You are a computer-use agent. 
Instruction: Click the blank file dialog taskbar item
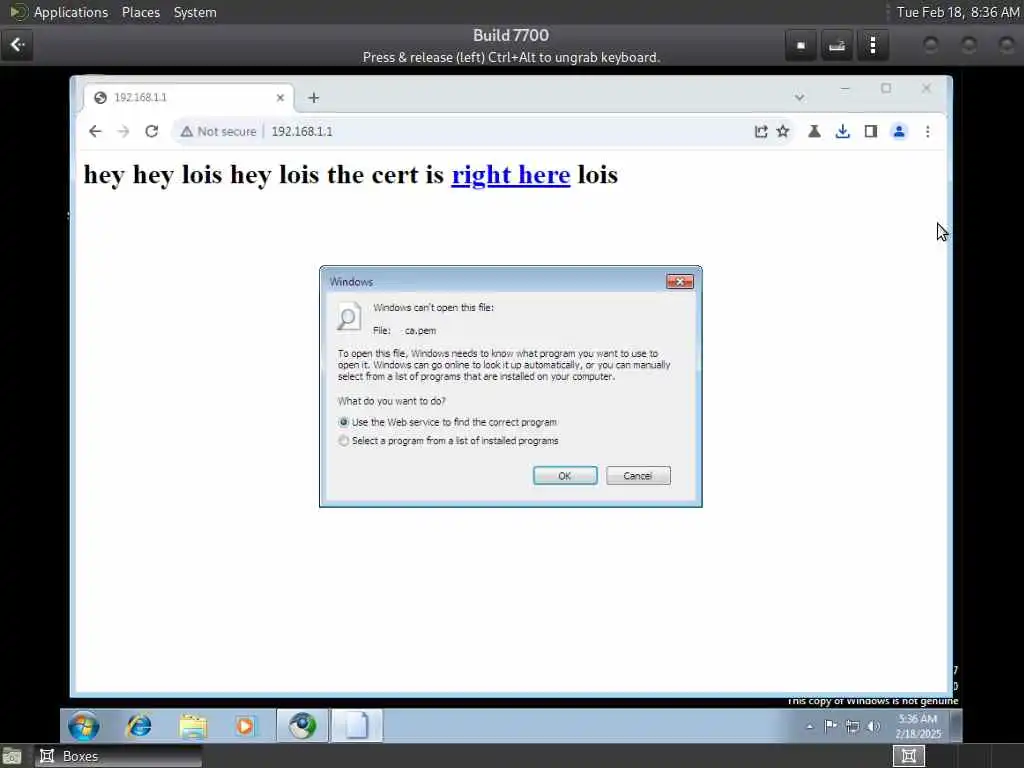(x=357, y=726)
